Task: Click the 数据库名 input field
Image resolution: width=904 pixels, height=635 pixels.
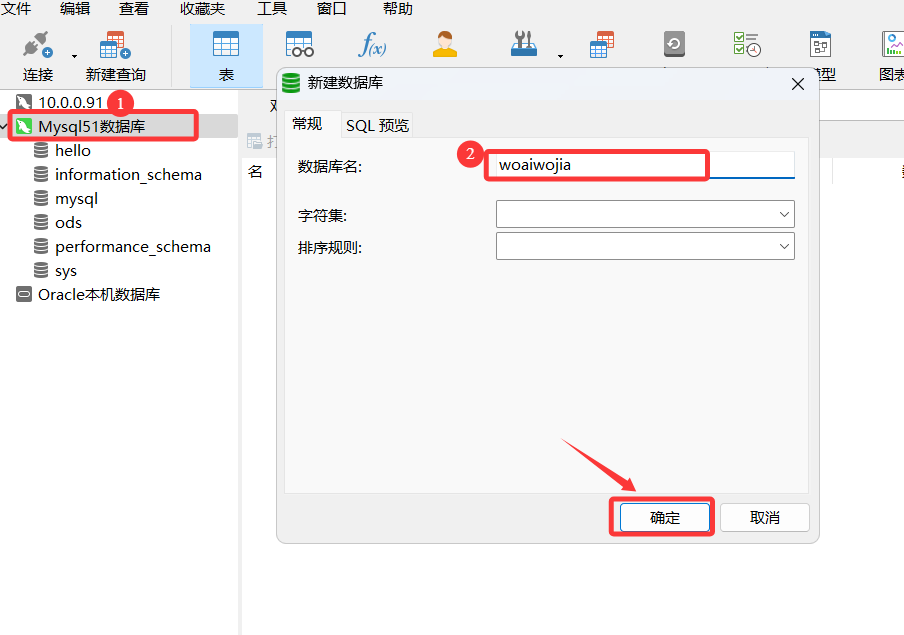Action: pos(640,165)
